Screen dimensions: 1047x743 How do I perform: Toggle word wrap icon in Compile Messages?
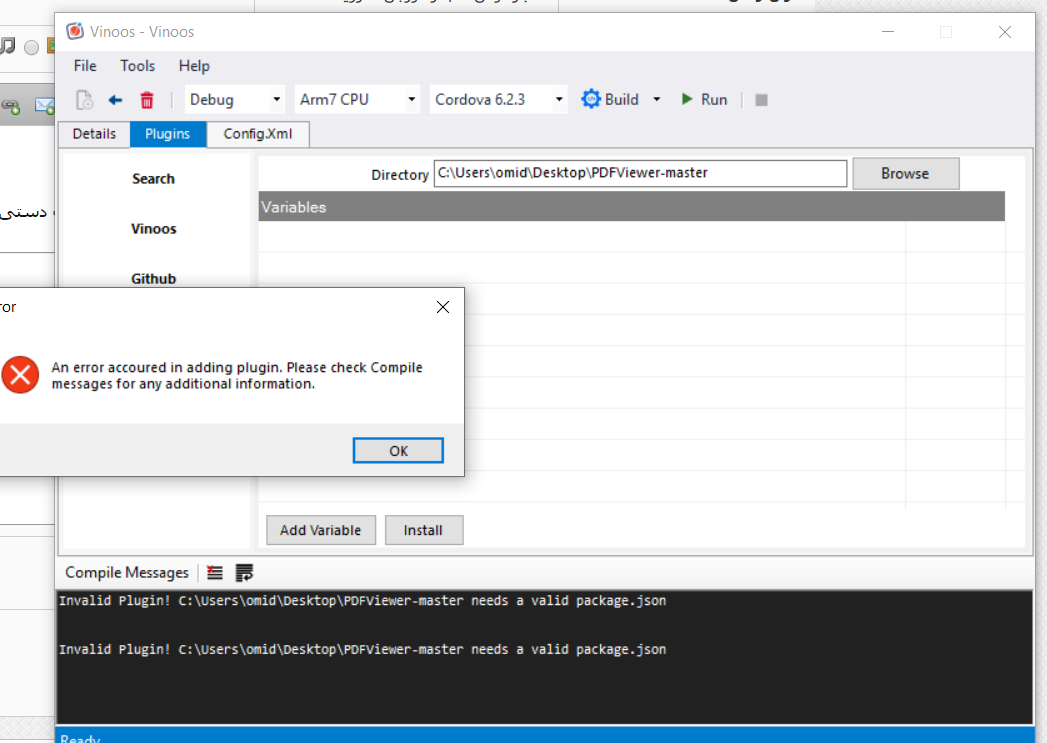pos(244,573)
